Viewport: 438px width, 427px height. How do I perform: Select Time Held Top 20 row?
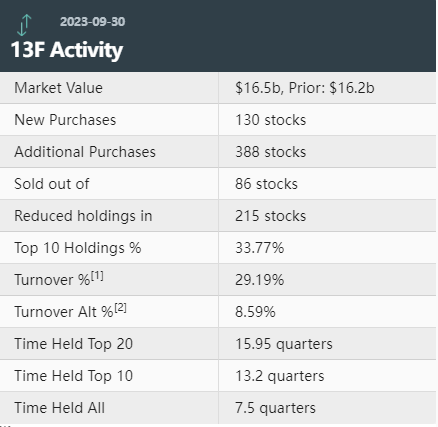click(x=218, y=344)
